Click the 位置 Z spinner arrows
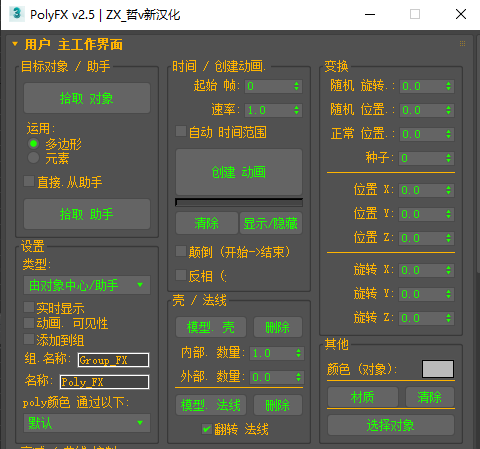 pos(449,238)
